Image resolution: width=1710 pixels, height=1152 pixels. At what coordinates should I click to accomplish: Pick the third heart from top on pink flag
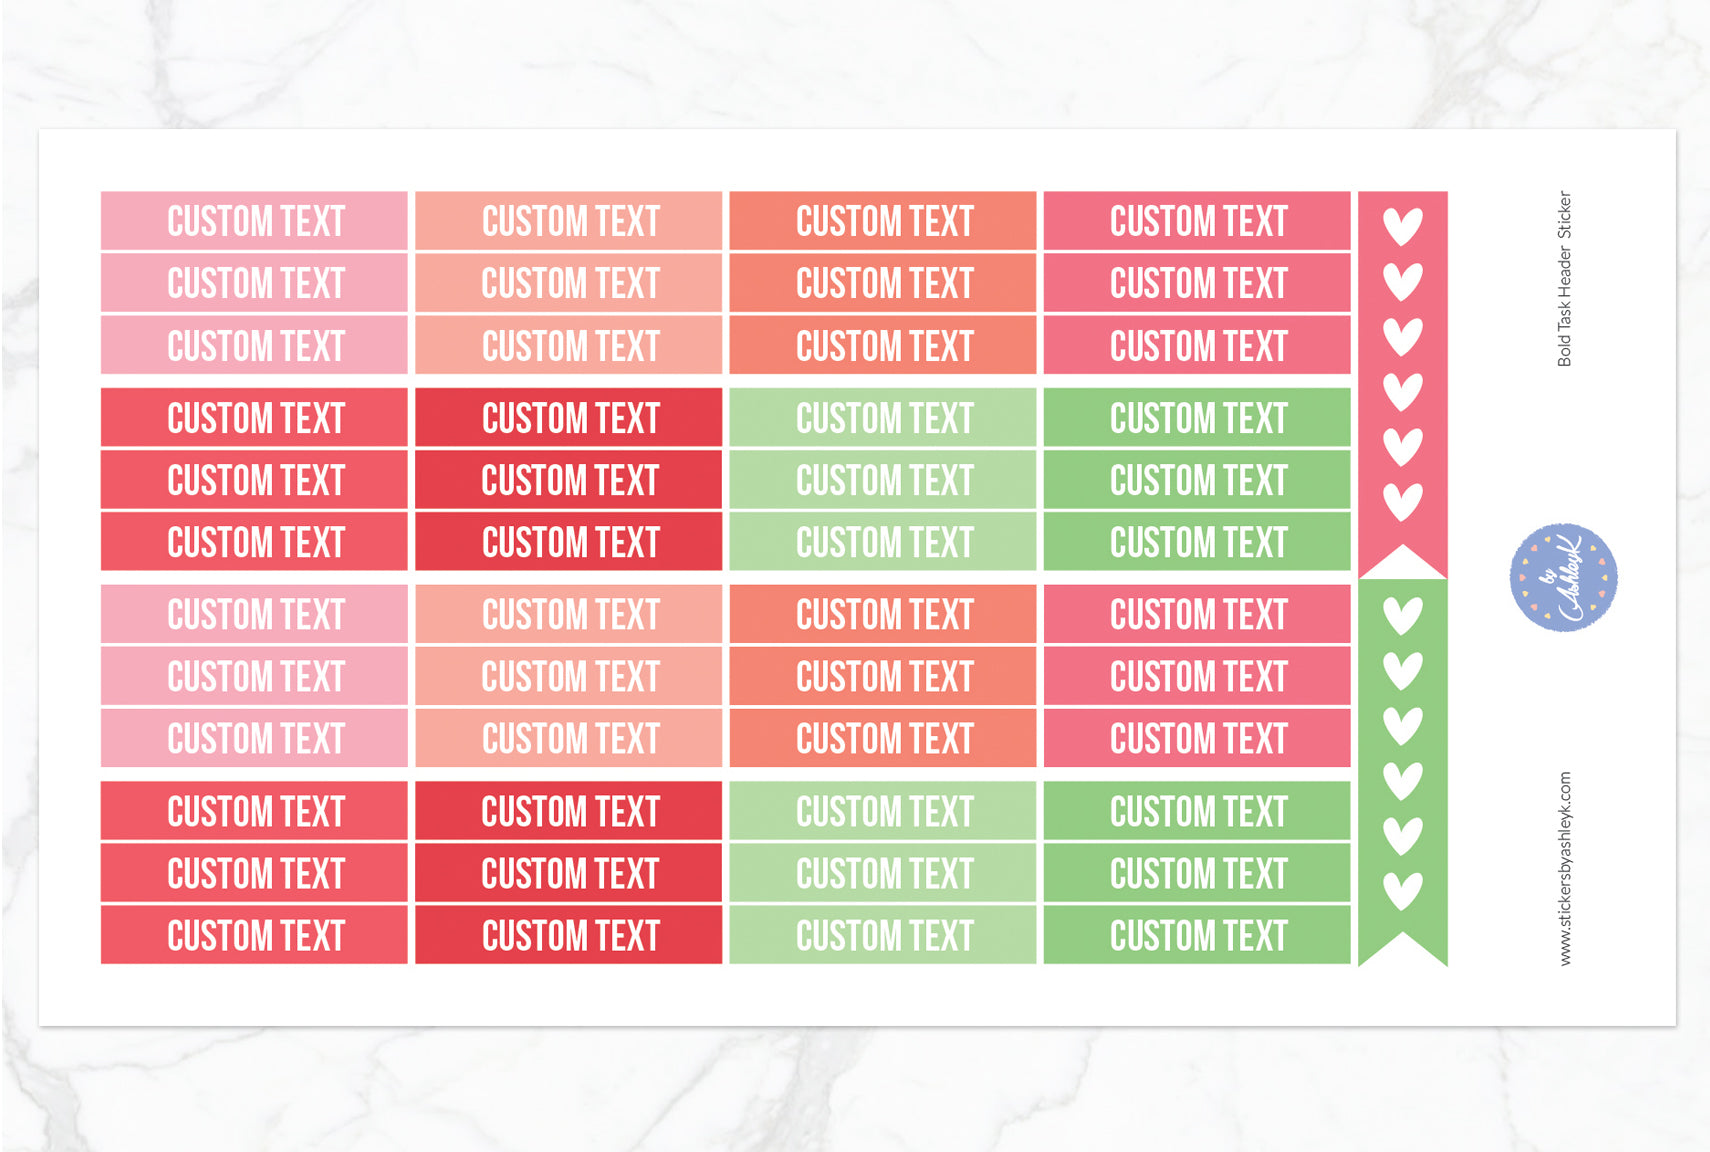(1402, 336)
